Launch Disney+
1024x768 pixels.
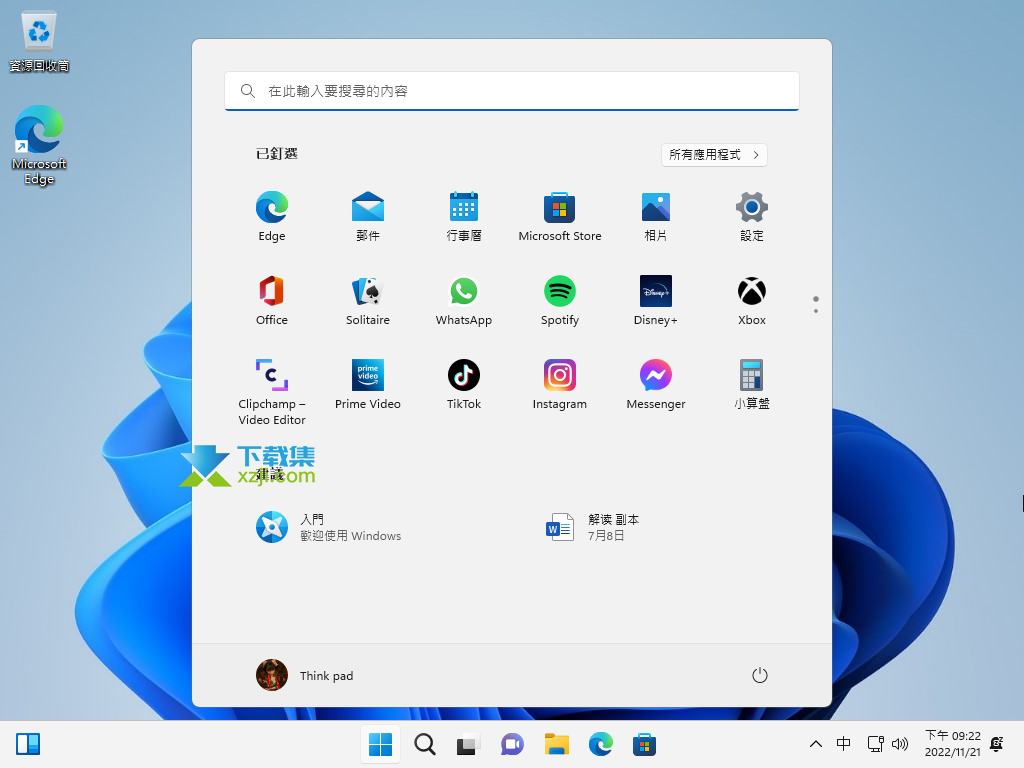[x=656, y=300]
